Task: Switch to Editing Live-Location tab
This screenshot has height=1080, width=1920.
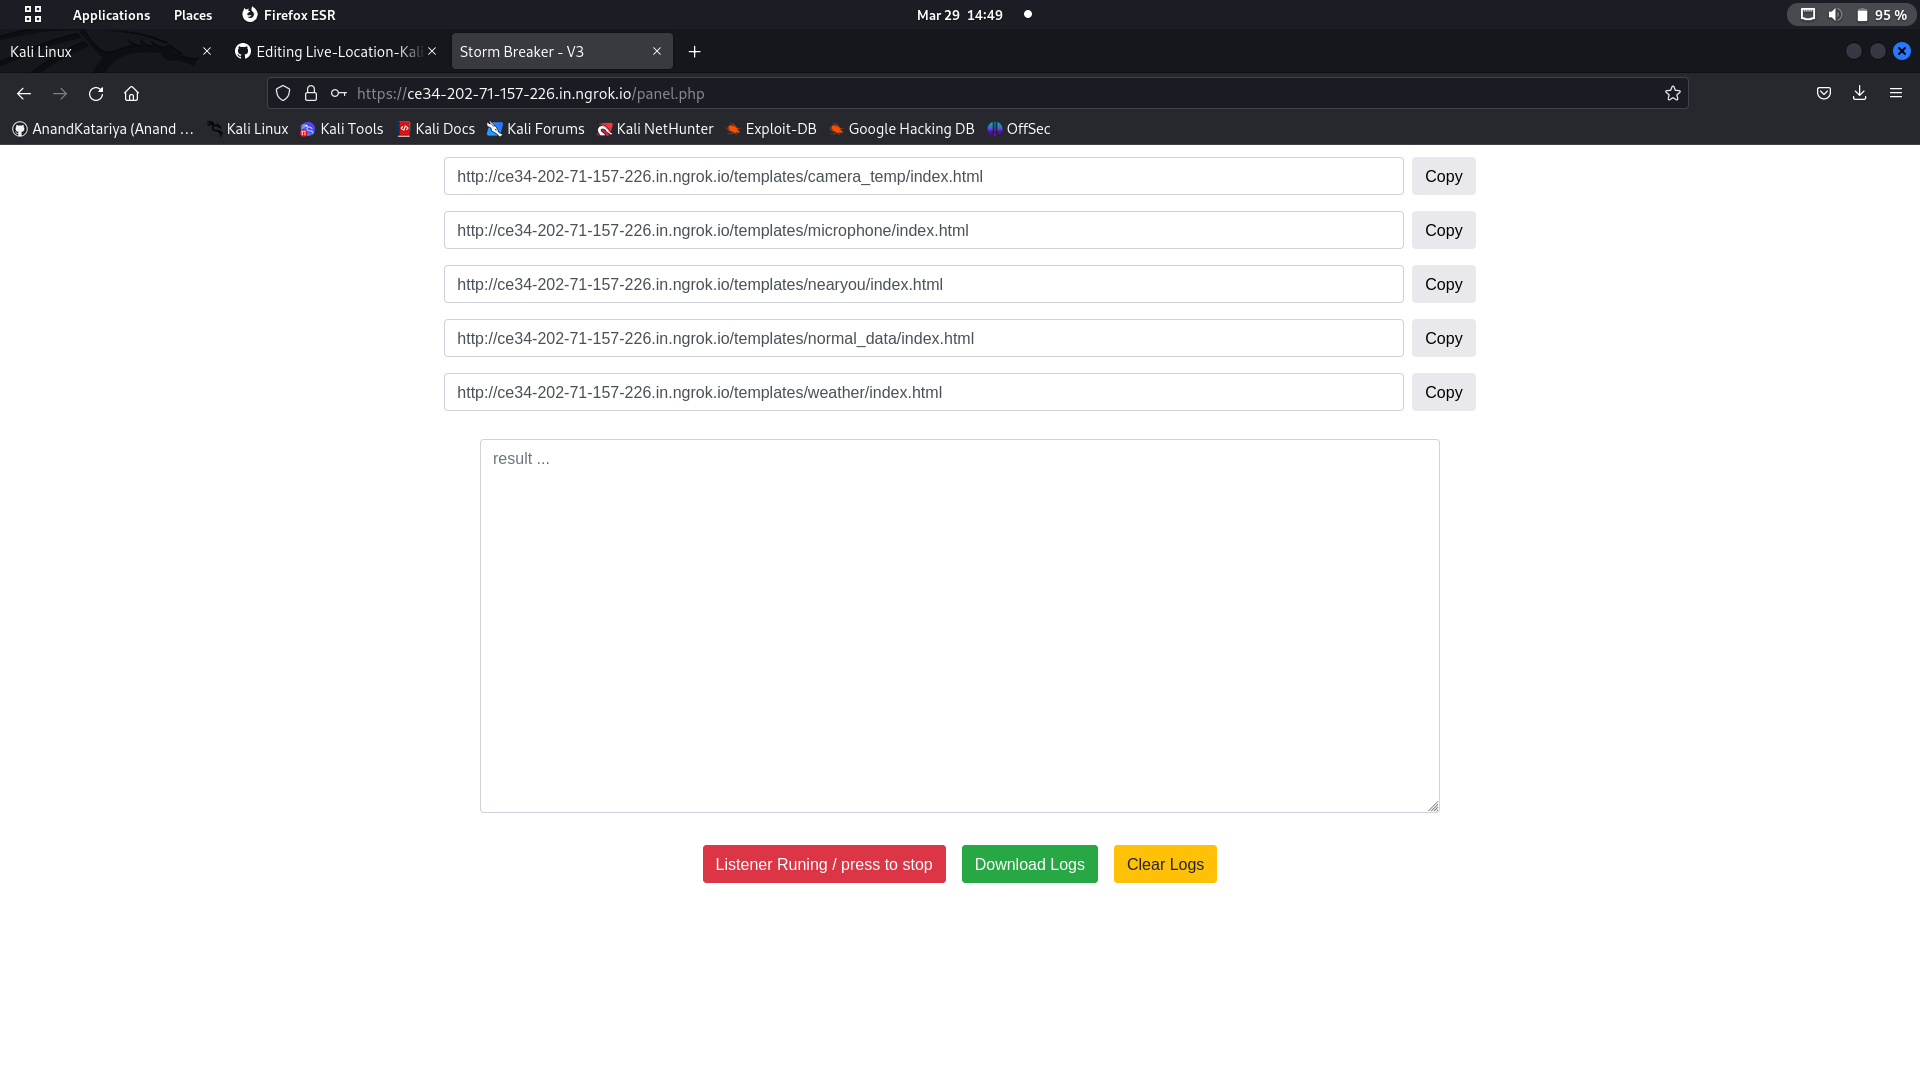Action: click(330, 51)
